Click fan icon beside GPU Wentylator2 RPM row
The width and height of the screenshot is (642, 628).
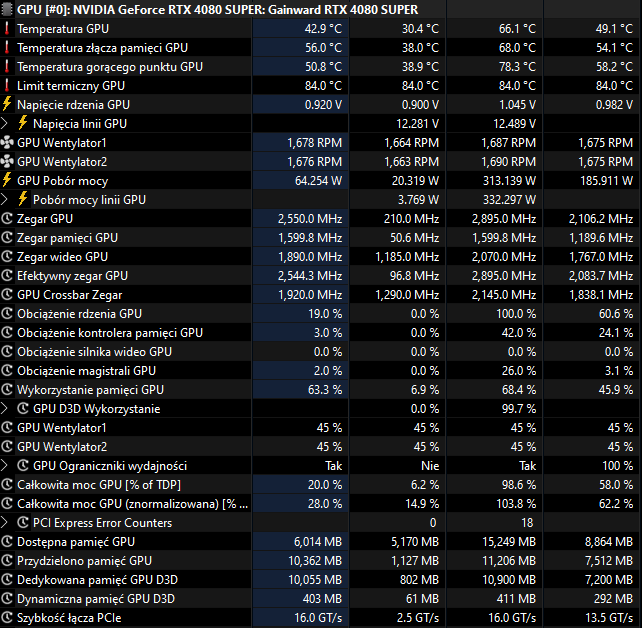click(7, 162)
